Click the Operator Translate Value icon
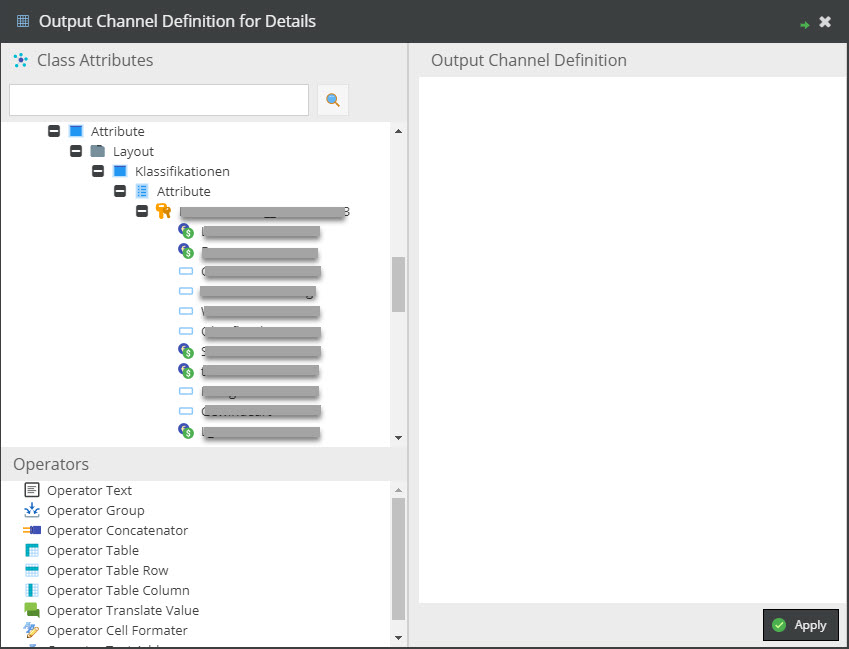This screenshot has width=849, height=649. [x=32, y=610]
